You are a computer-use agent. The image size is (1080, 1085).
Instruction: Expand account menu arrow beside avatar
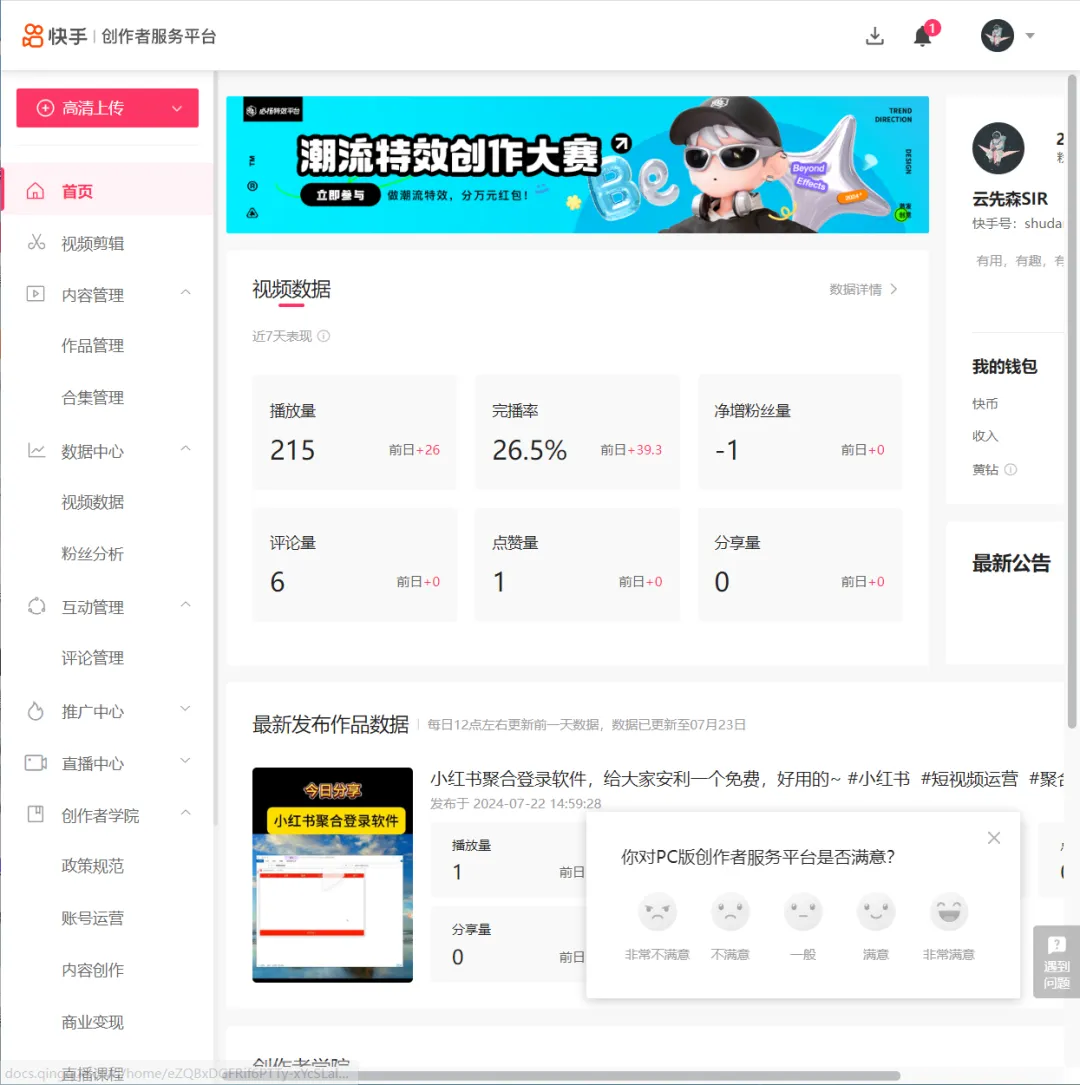tap(1030, 35)
